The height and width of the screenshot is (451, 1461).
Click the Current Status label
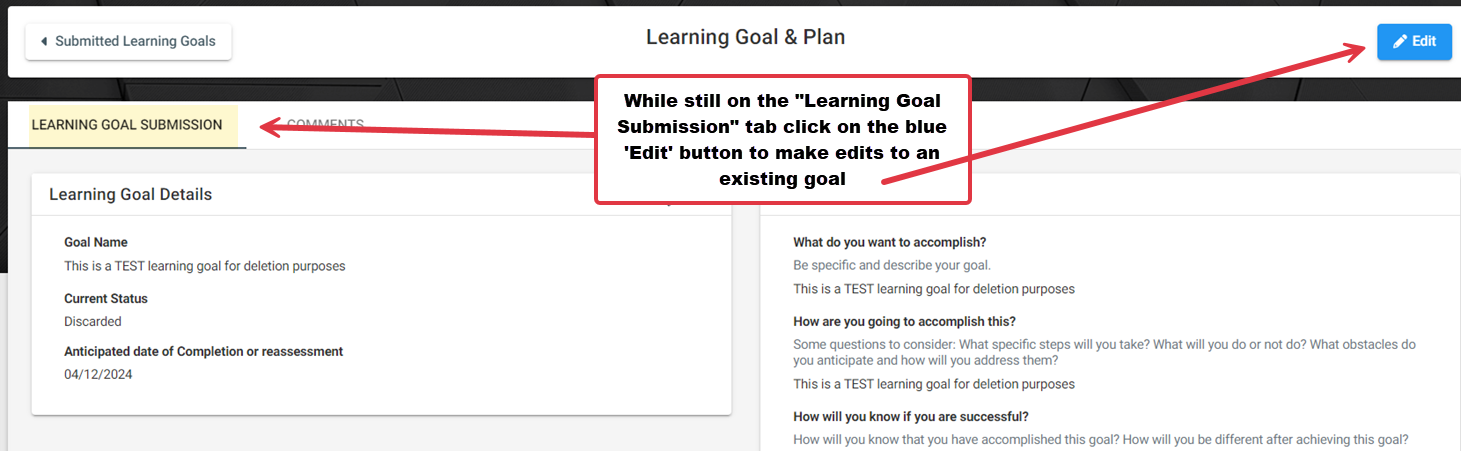tap(106, 298)
